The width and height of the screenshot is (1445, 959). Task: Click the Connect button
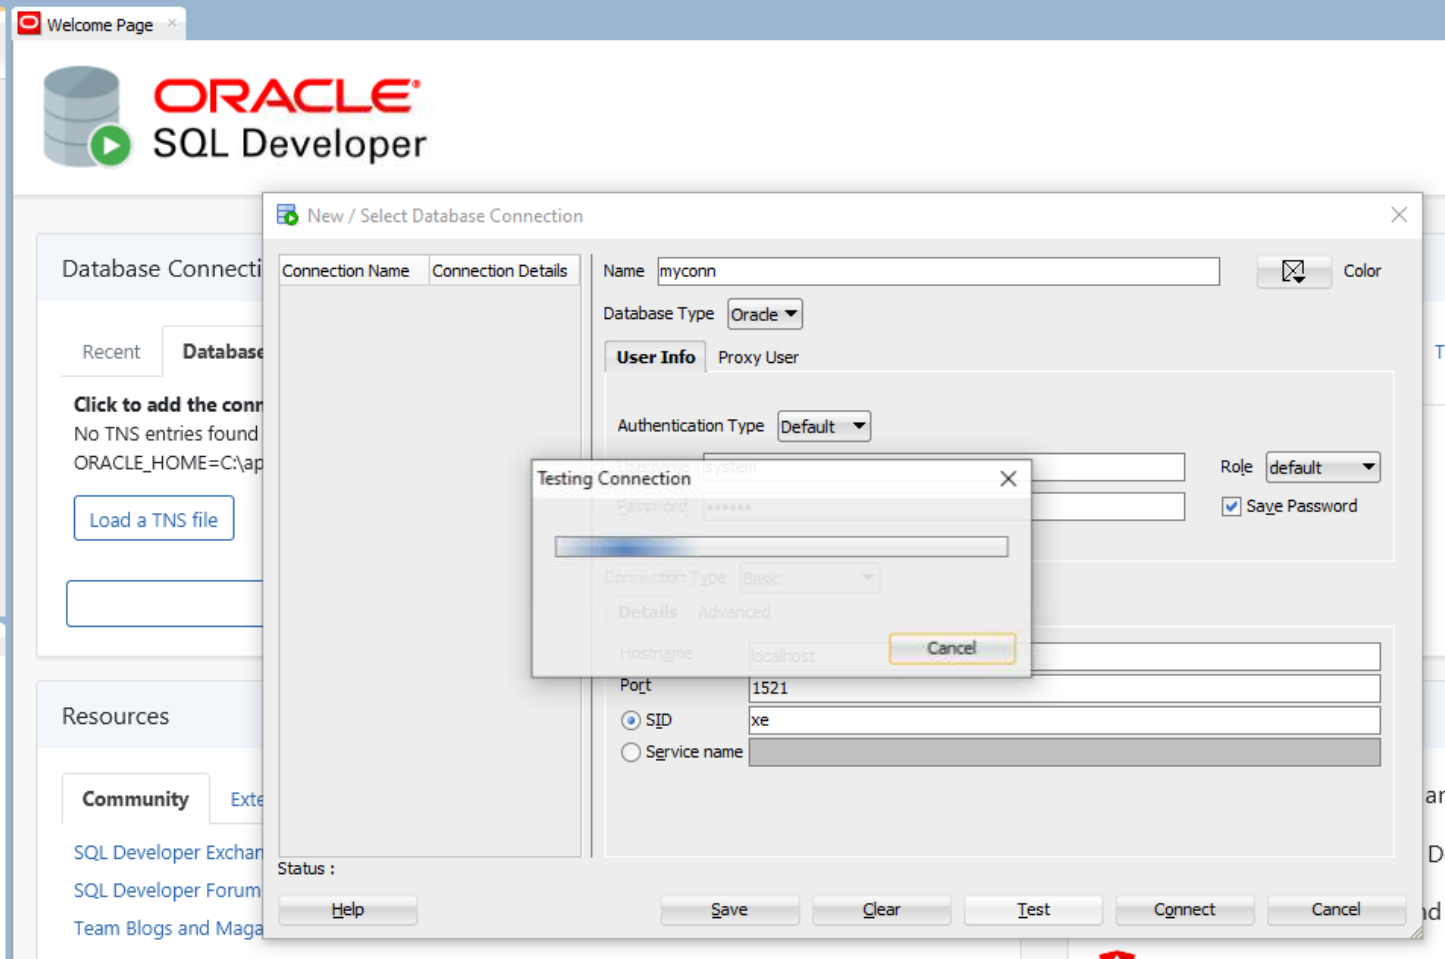1185,910
